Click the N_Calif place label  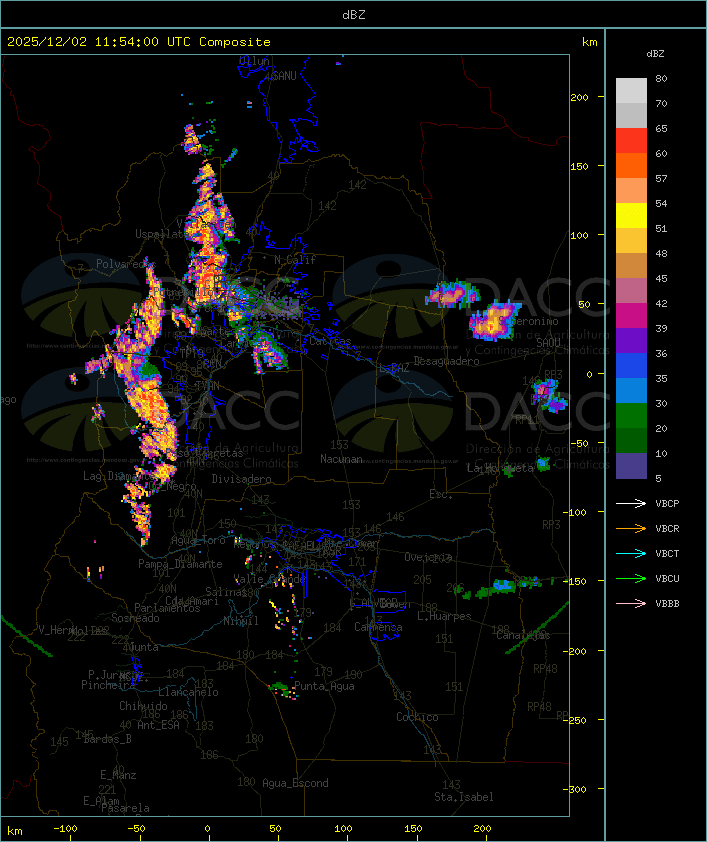(295, 259)
